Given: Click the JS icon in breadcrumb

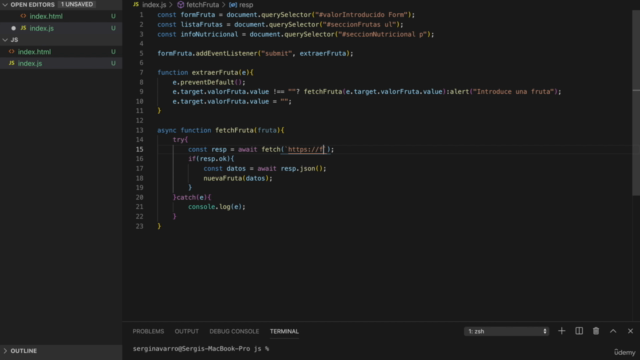Looking at the screenshot, I should (136, 4).
